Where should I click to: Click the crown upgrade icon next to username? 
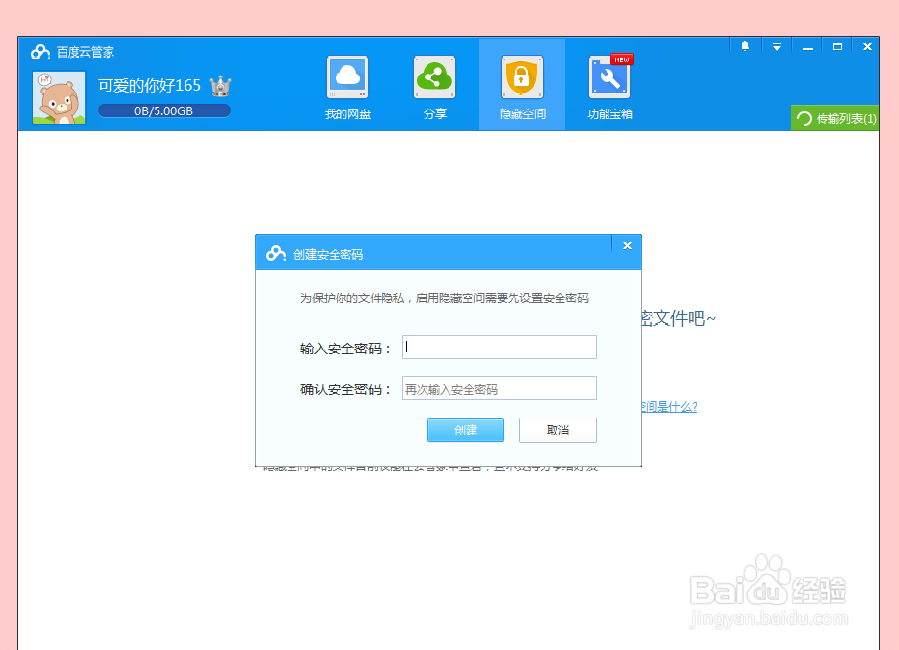(219, 85)
